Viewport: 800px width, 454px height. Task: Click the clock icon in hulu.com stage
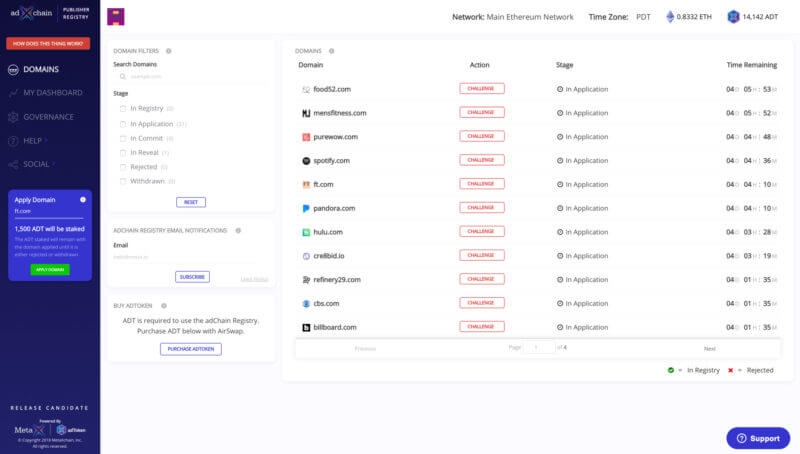(560, 232)
